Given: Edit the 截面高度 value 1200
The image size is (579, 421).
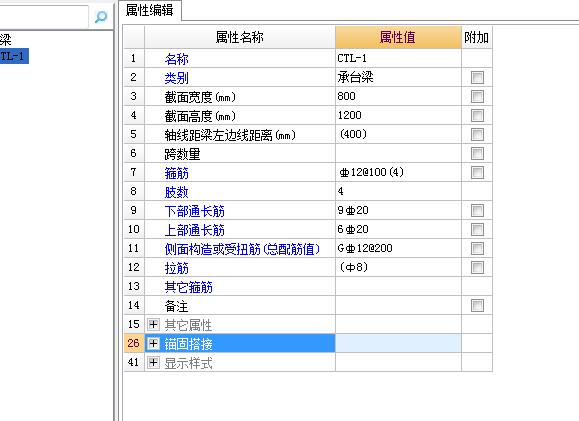Looking at the screenshot, I should 398,115.
